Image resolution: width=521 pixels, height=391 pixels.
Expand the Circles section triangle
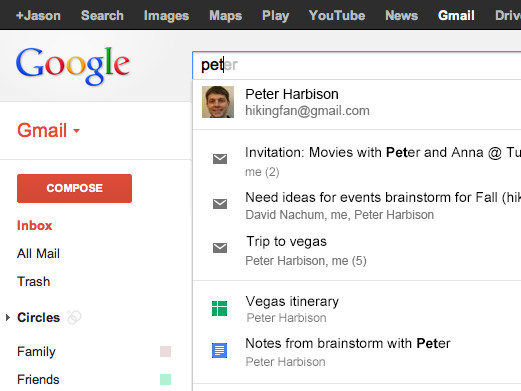(x=8, y=317)
